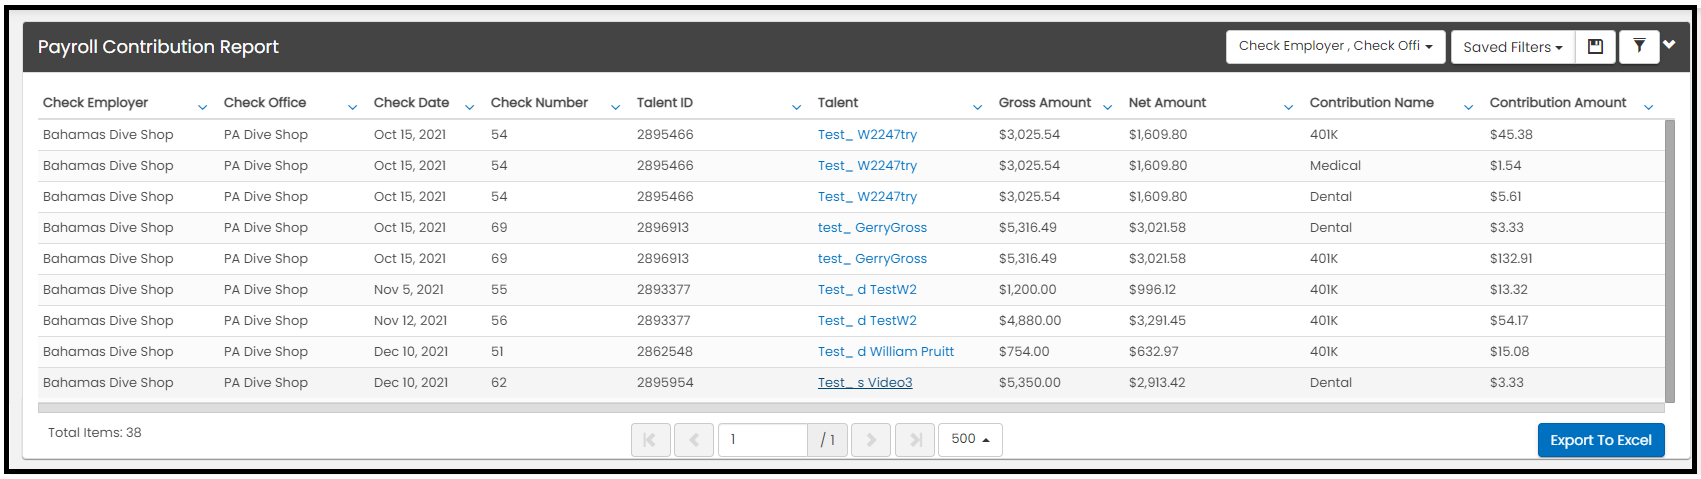
Task: Collapse the report with header chevron
Action: [x=1669, y=44]
